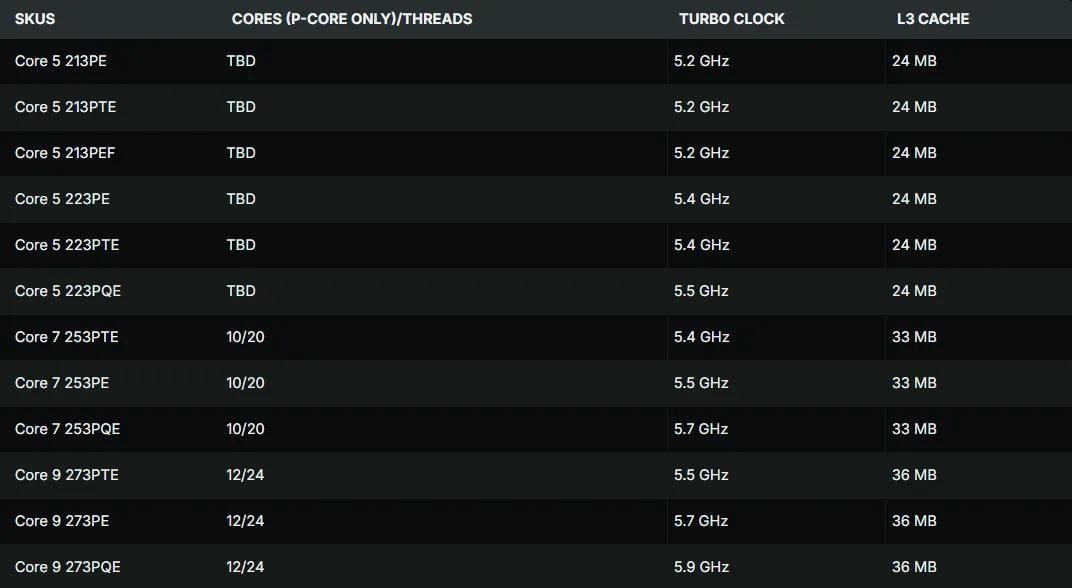Click the 12/24 cores value for Core 9 273PTE
The height and width of the screenshot is (588, 1072).
[x=245, y=475]
